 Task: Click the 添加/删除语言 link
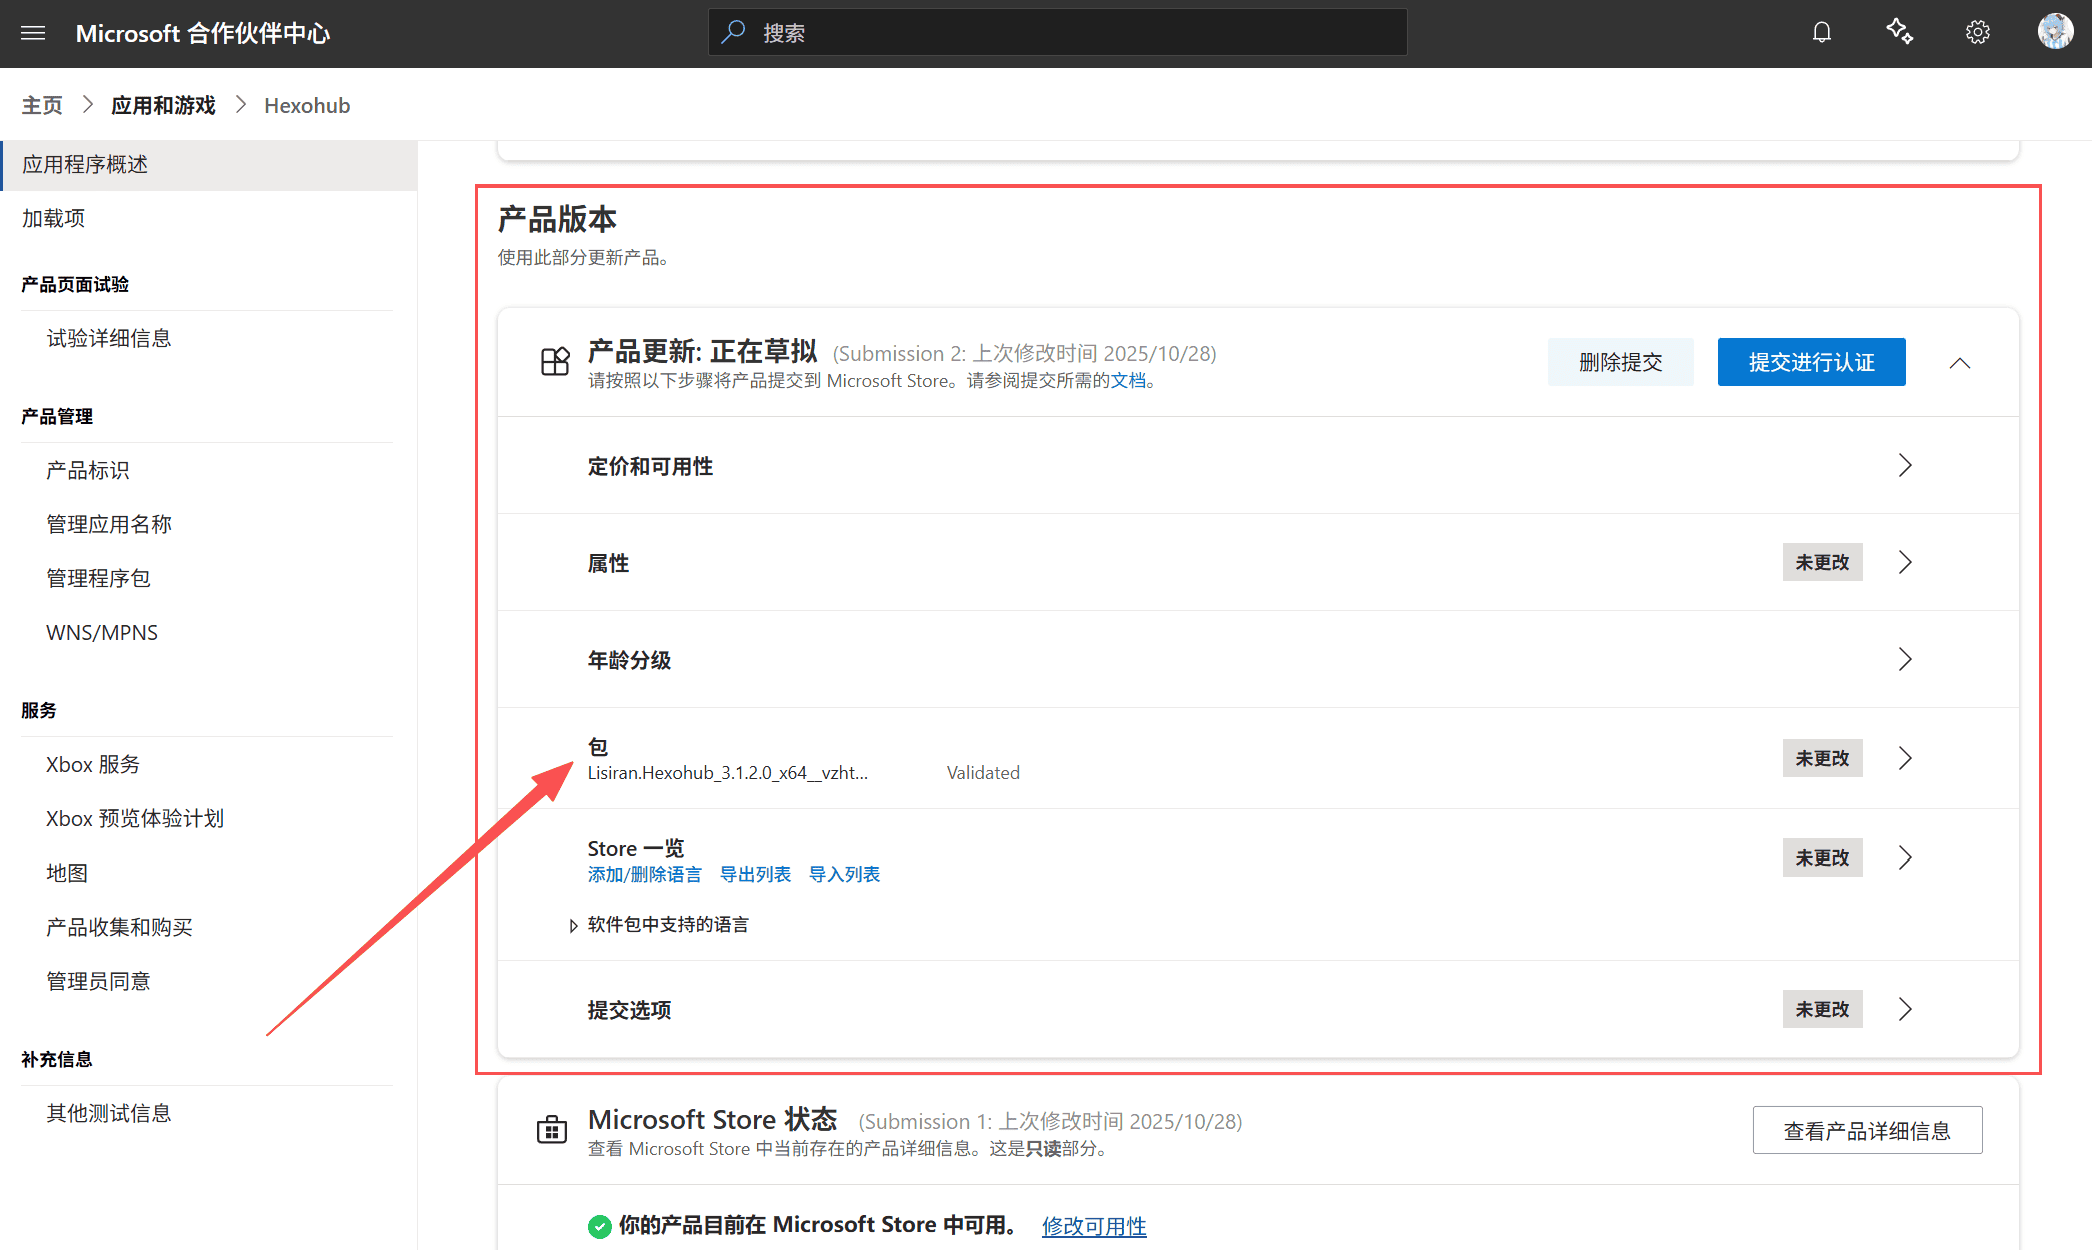pyautogui.click(x=644, y=875)
